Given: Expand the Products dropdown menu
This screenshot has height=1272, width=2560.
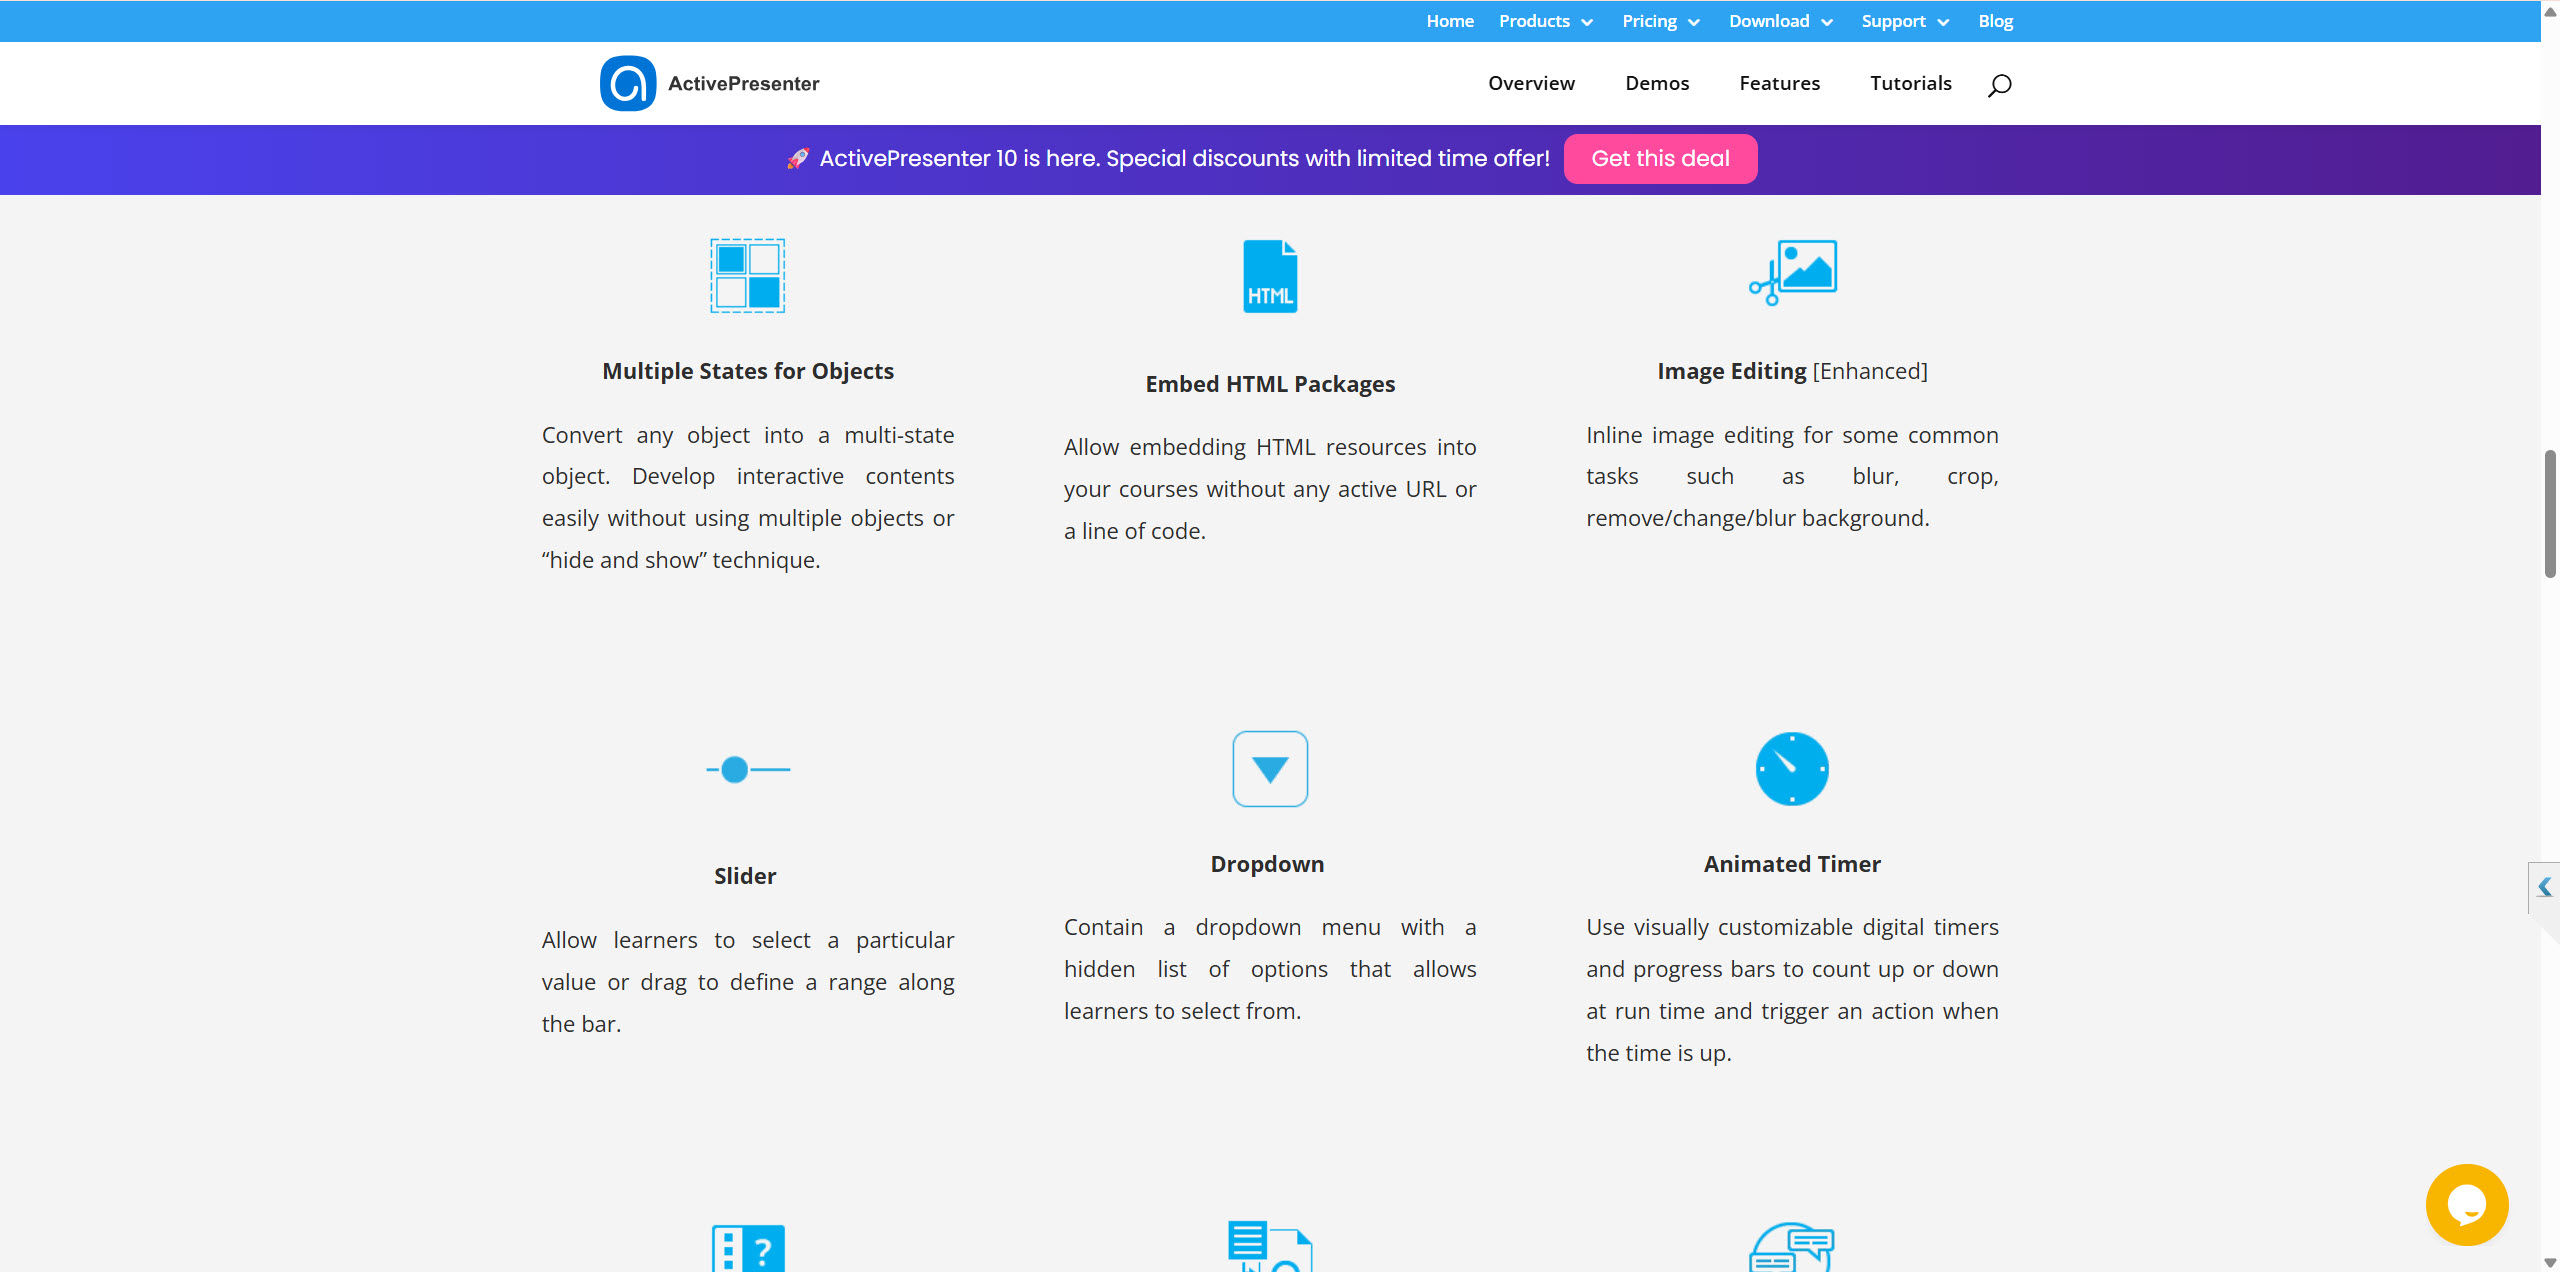Looking at the screenshot, I should pos(1545,21).
